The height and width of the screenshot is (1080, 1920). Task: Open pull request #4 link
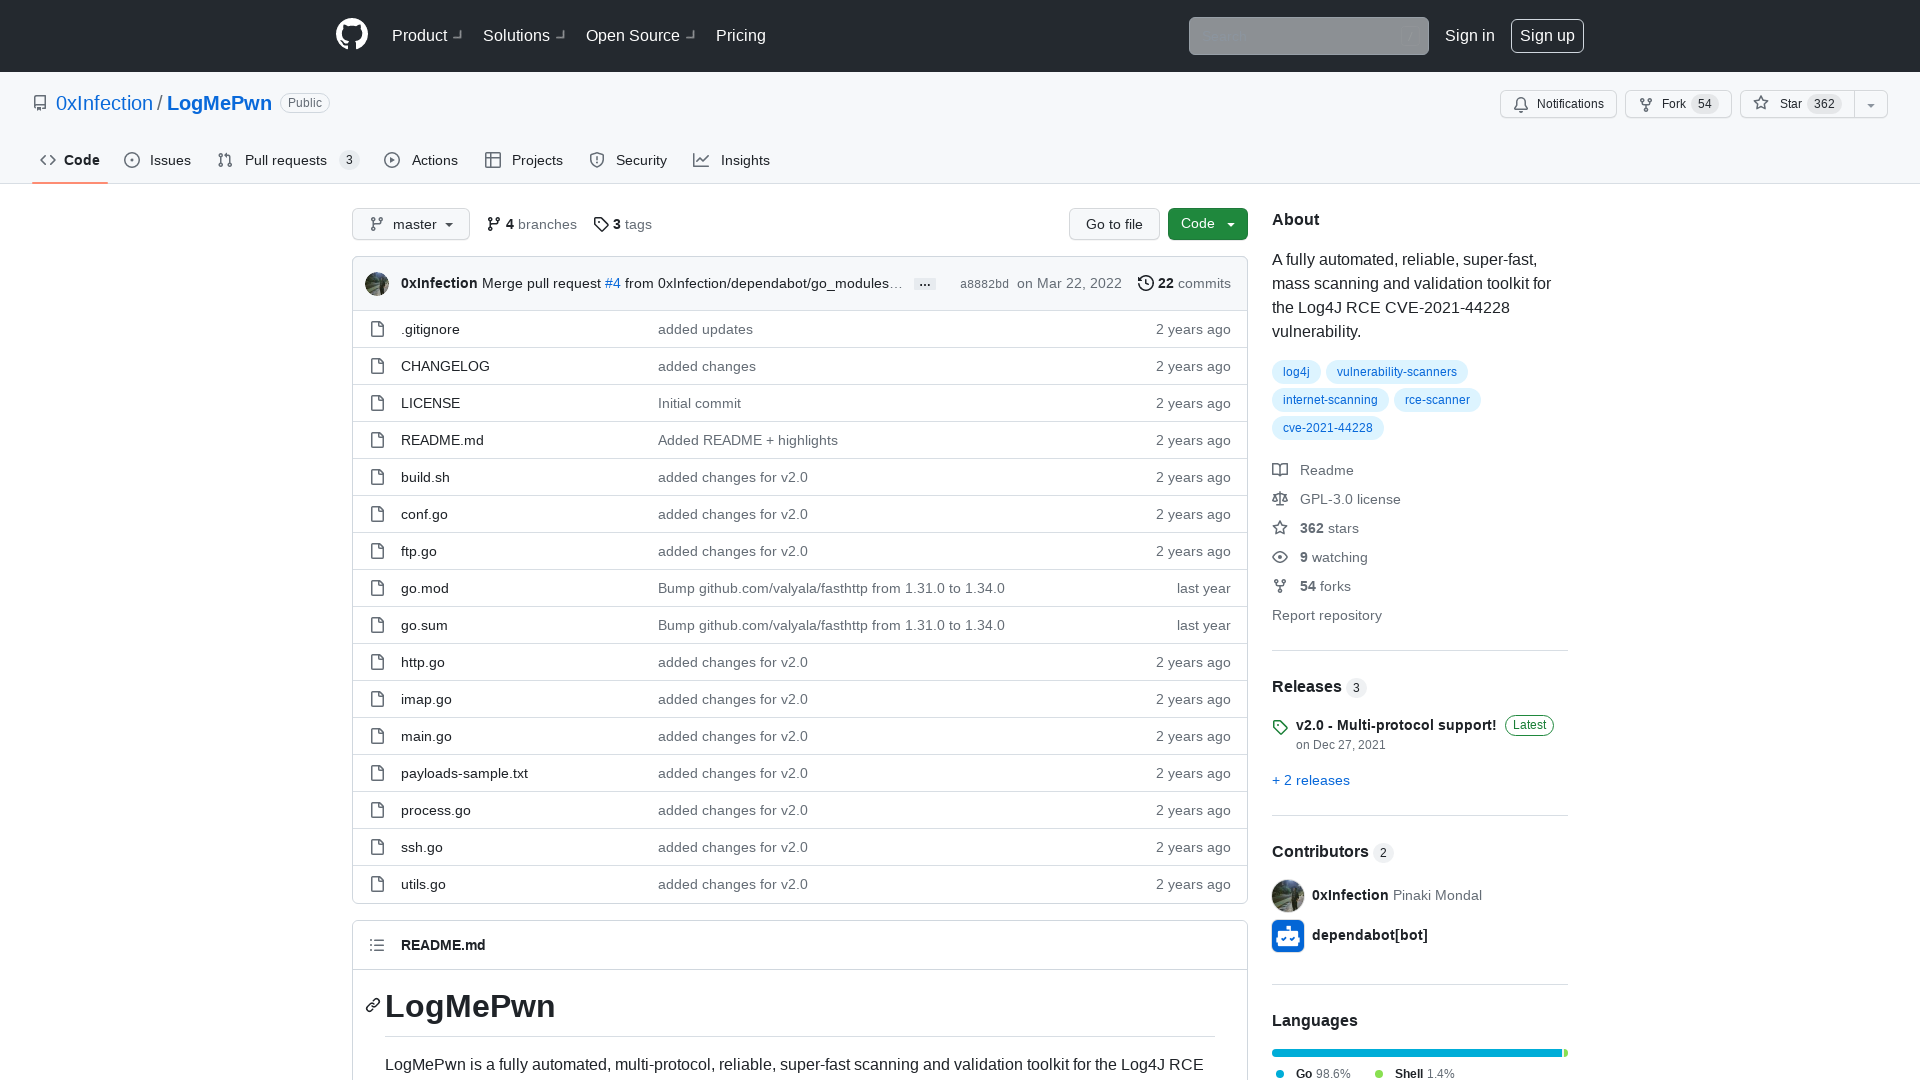pyautogui.click(x=613, y=283)
